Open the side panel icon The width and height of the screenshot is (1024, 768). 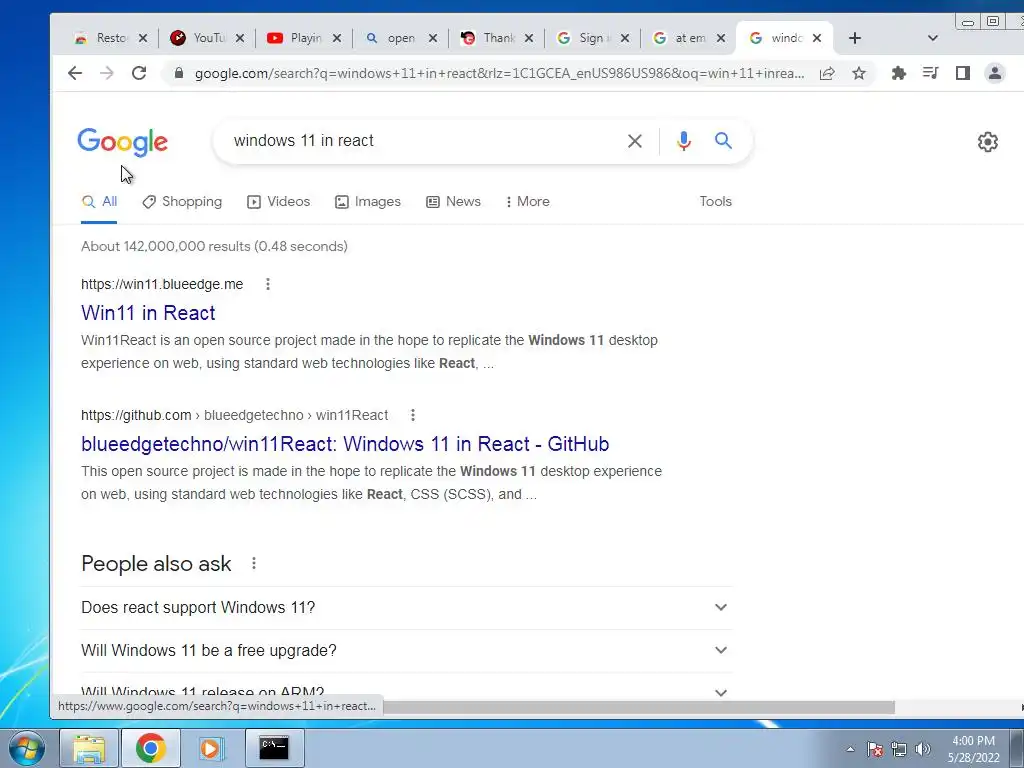pyautogui.click(x=963, y=73)
